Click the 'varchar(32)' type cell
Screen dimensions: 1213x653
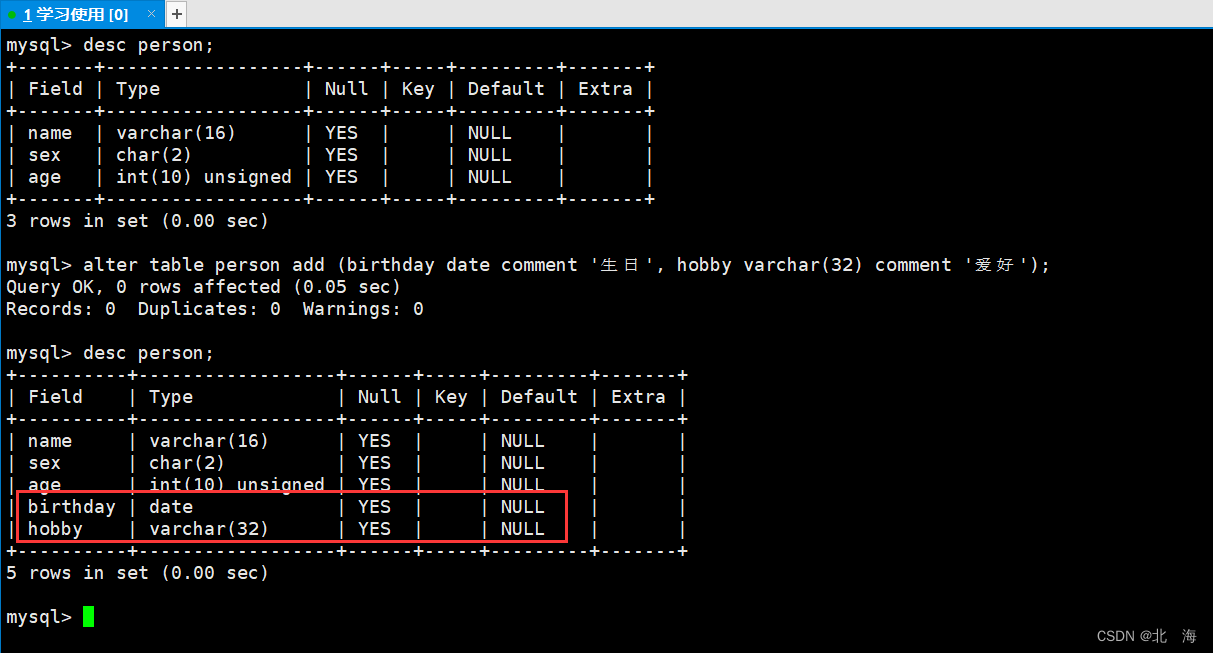click(x=209, y=529)
